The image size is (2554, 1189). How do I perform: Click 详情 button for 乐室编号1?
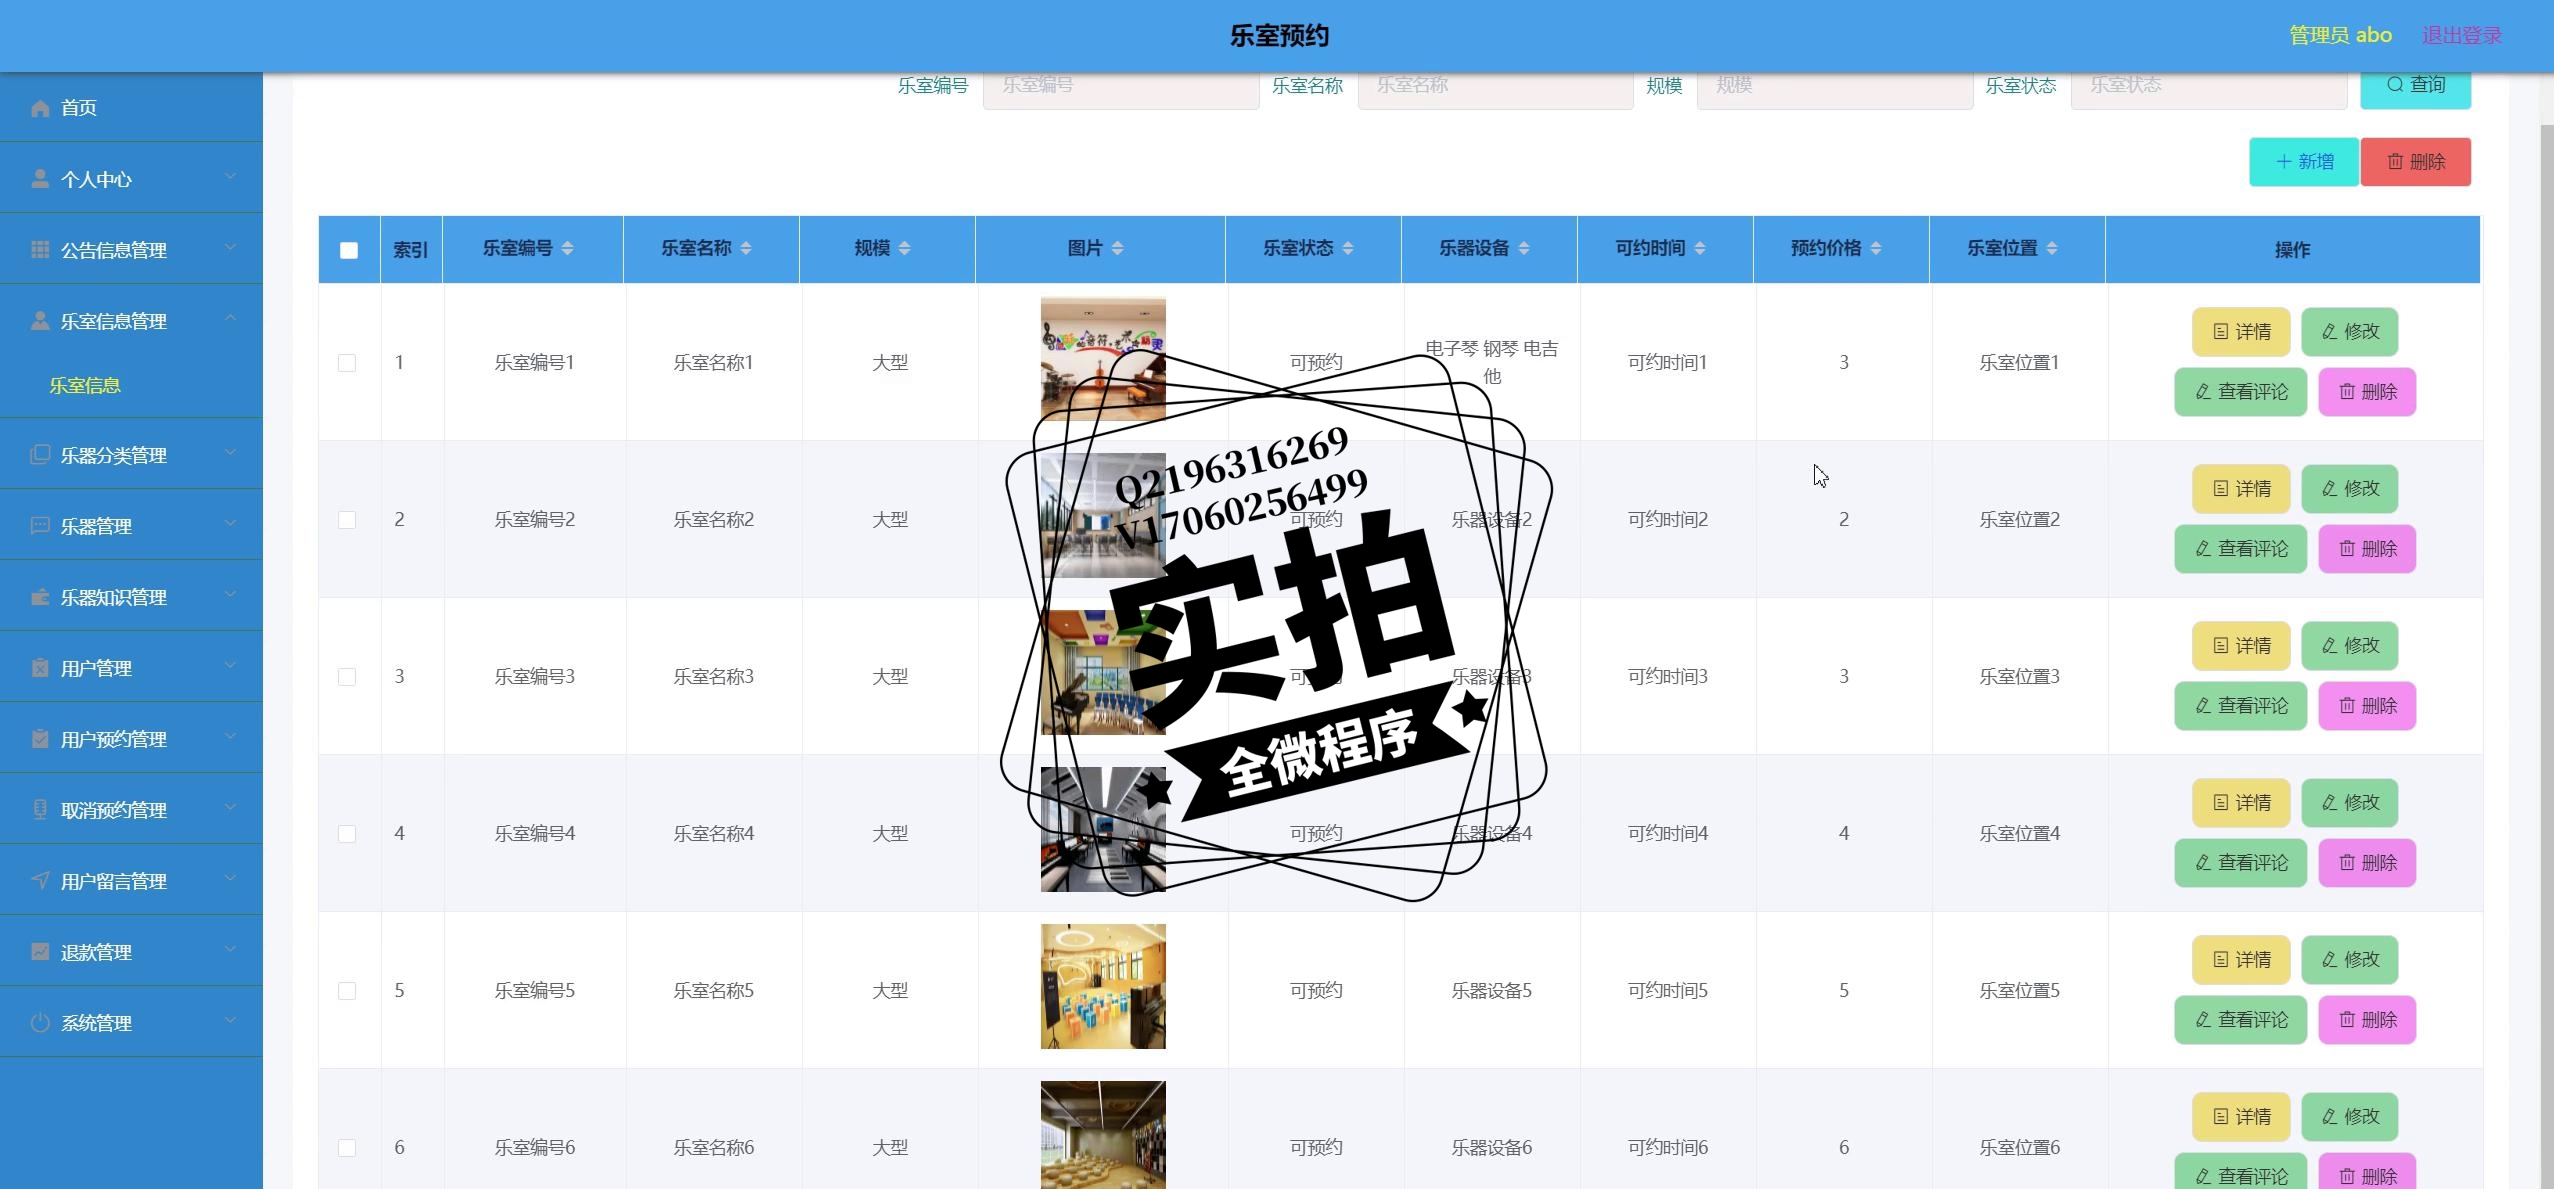(2241, 332)
